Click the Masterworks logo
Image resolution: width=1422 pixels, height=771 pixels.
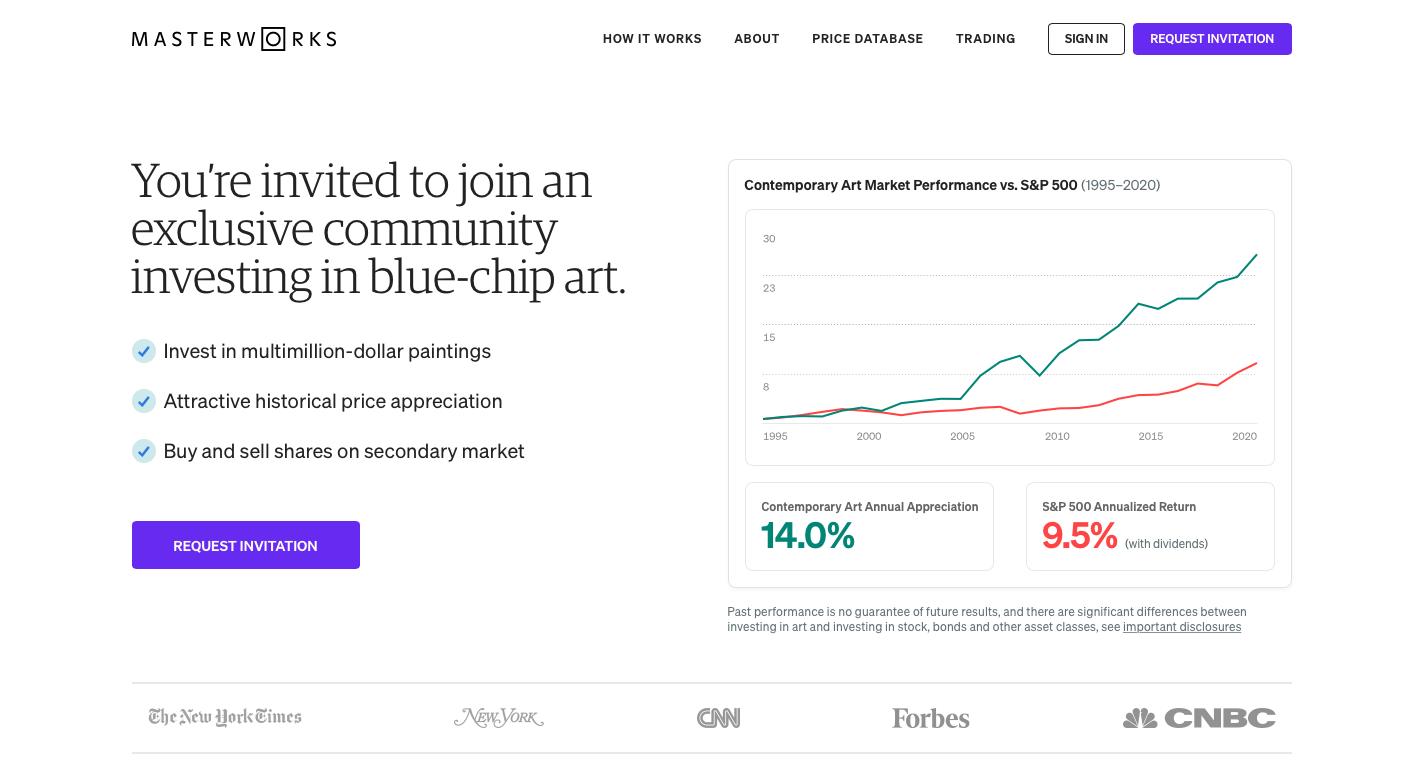[234, 39]
